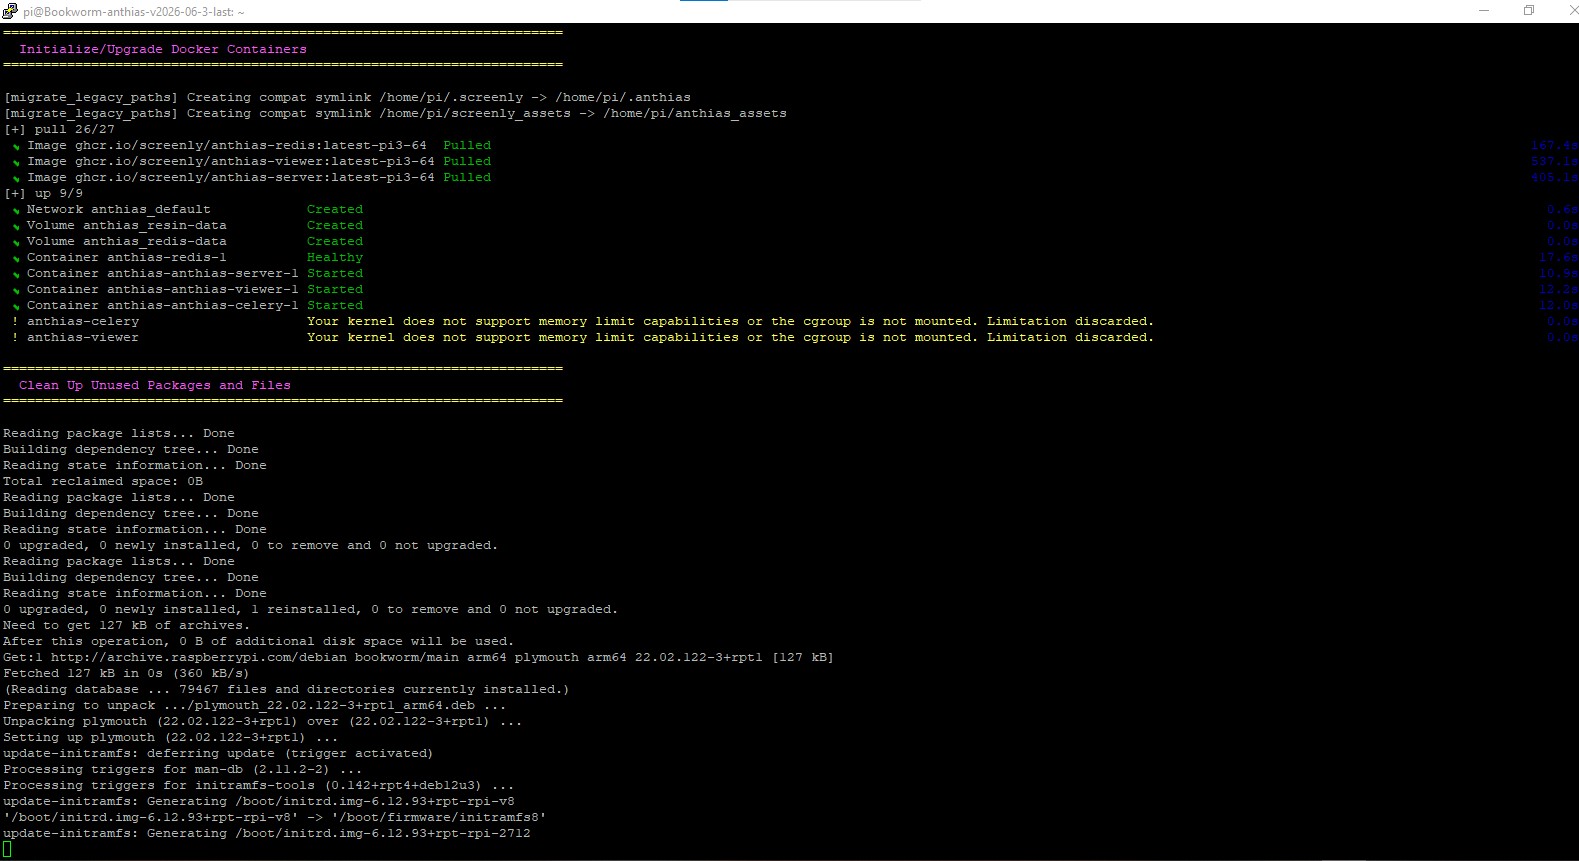Click the kernel memory limit warning for anthias-celery

pyautogui.click(x=730, y=321)
